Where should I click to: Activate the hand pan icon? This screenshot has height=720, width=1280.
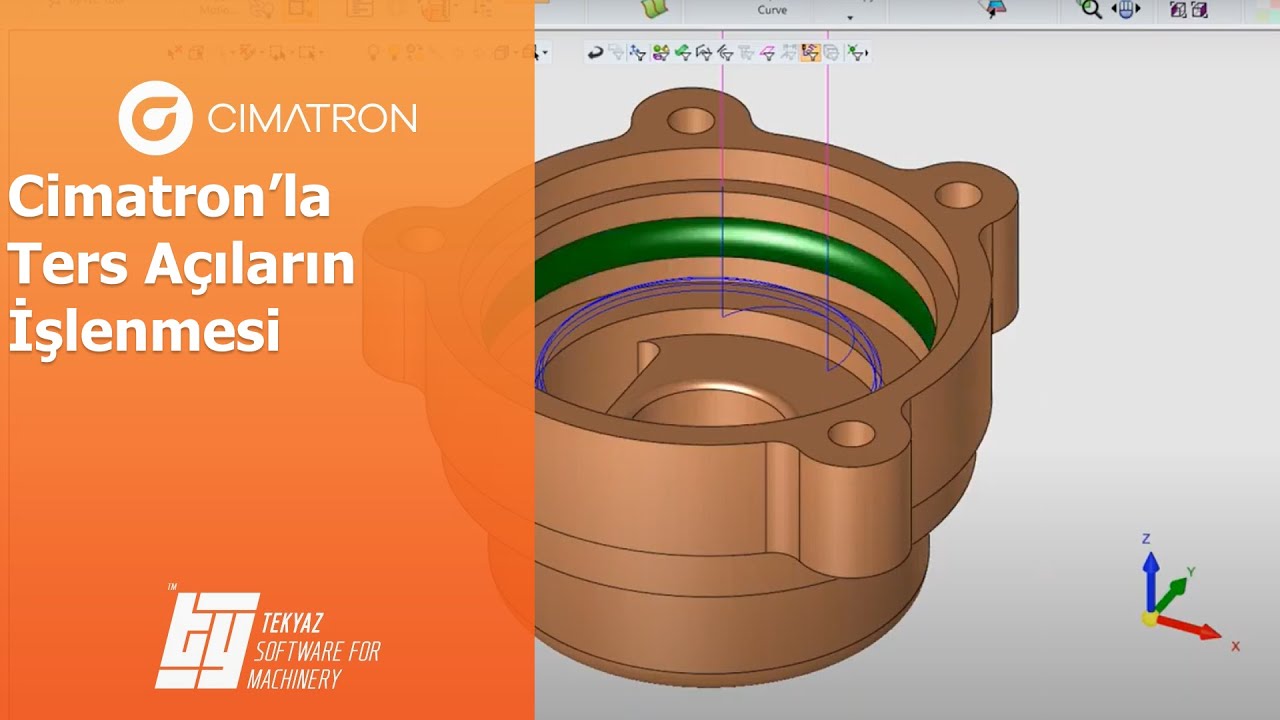click(x=1126, y=10)
